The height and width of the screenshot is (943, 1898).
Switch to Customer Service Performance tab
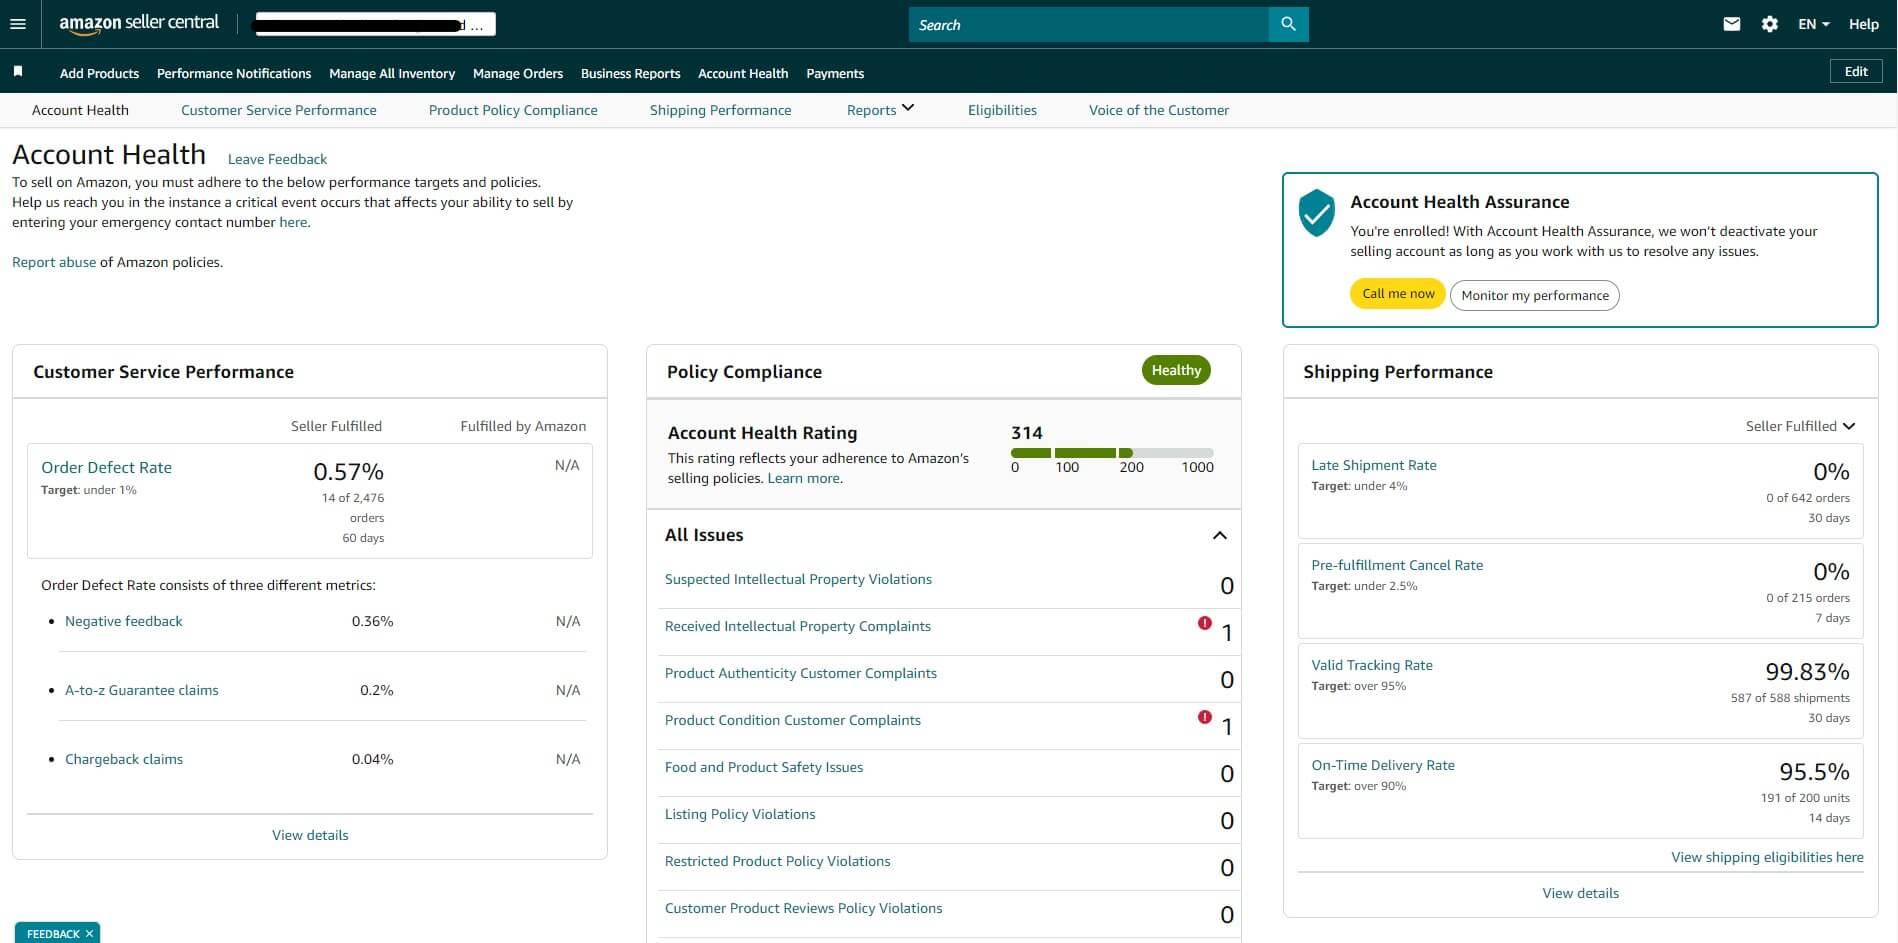(279, 110)
